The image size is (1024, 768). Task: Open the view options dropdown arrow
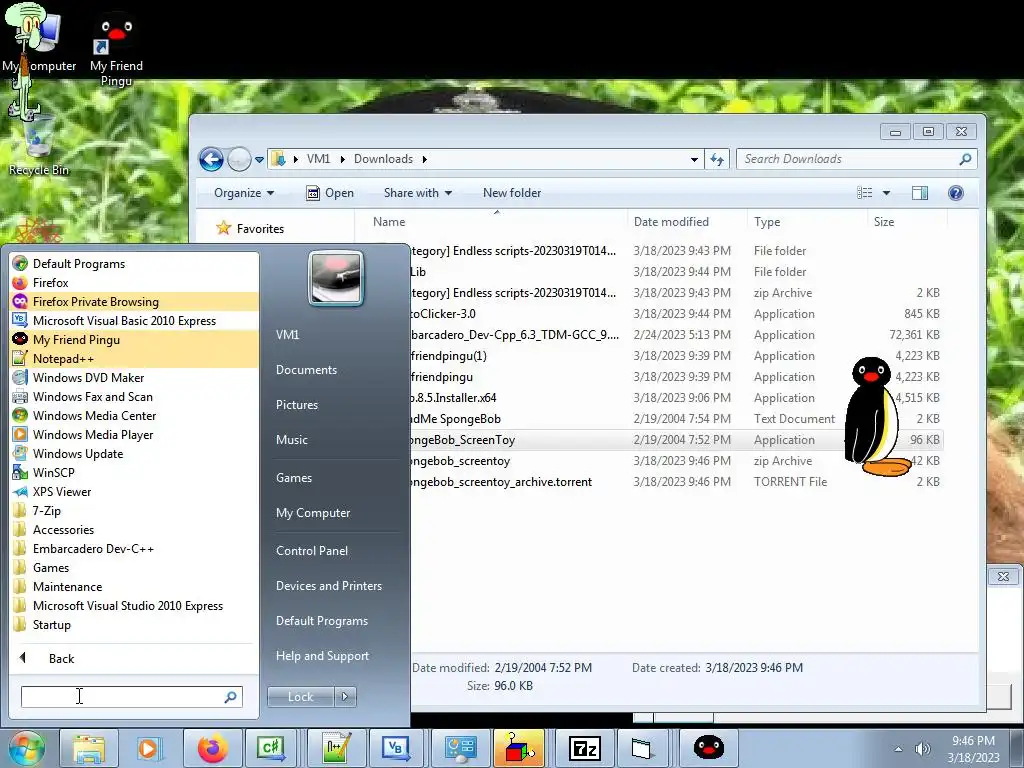click(886, 193)
